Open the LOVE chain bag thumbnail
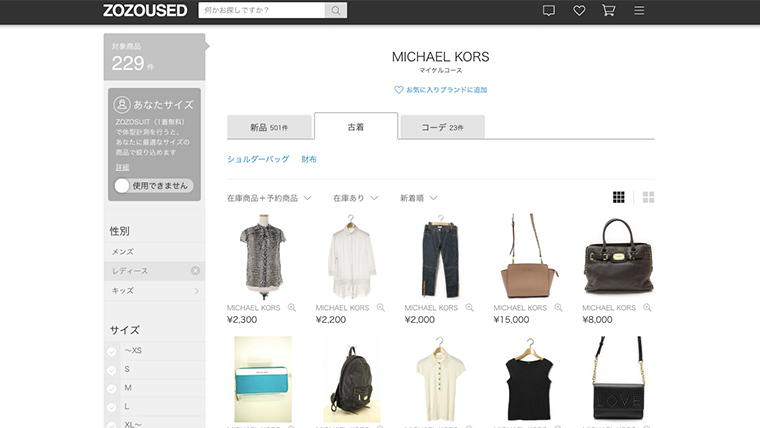This screenshot has height=428, width=760. [x=618, y=379]
